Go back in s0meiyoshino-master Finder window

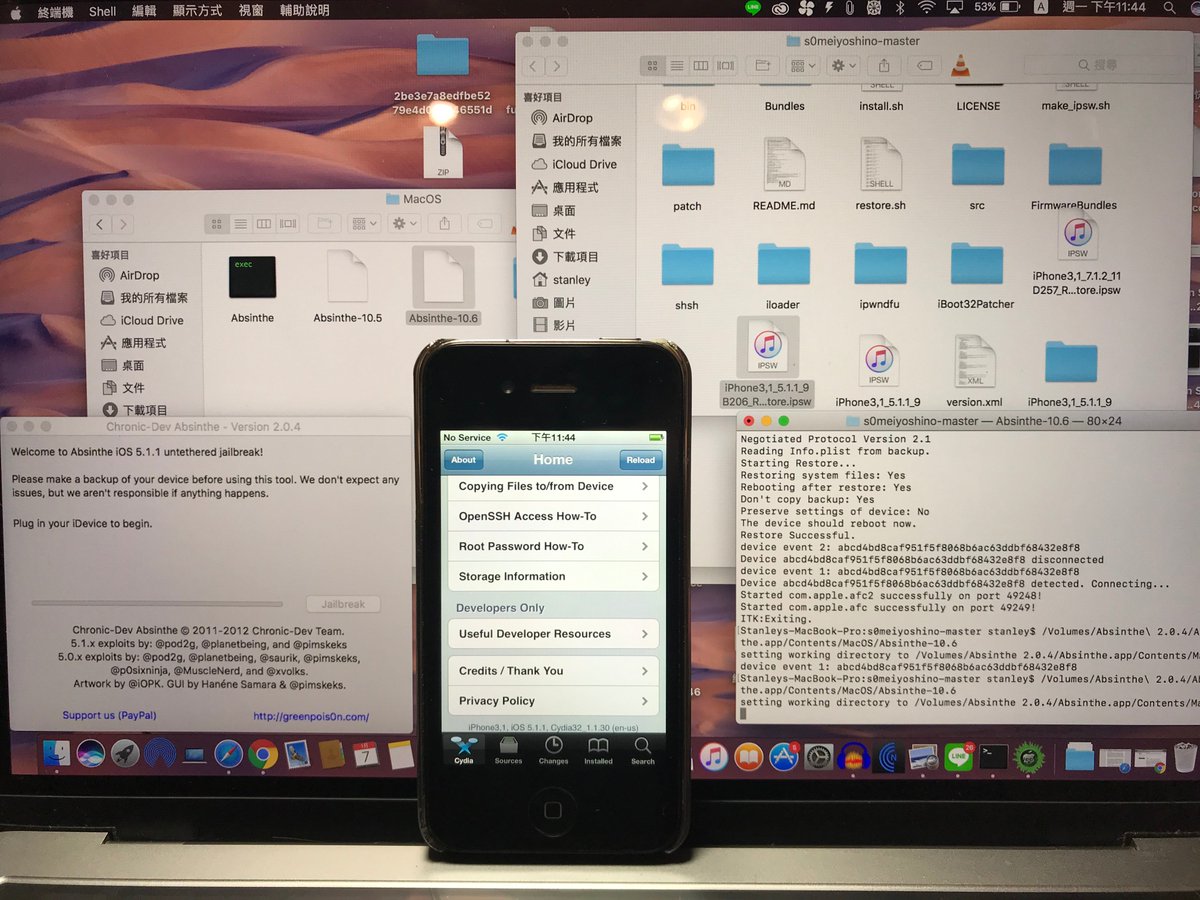[535, 66]
